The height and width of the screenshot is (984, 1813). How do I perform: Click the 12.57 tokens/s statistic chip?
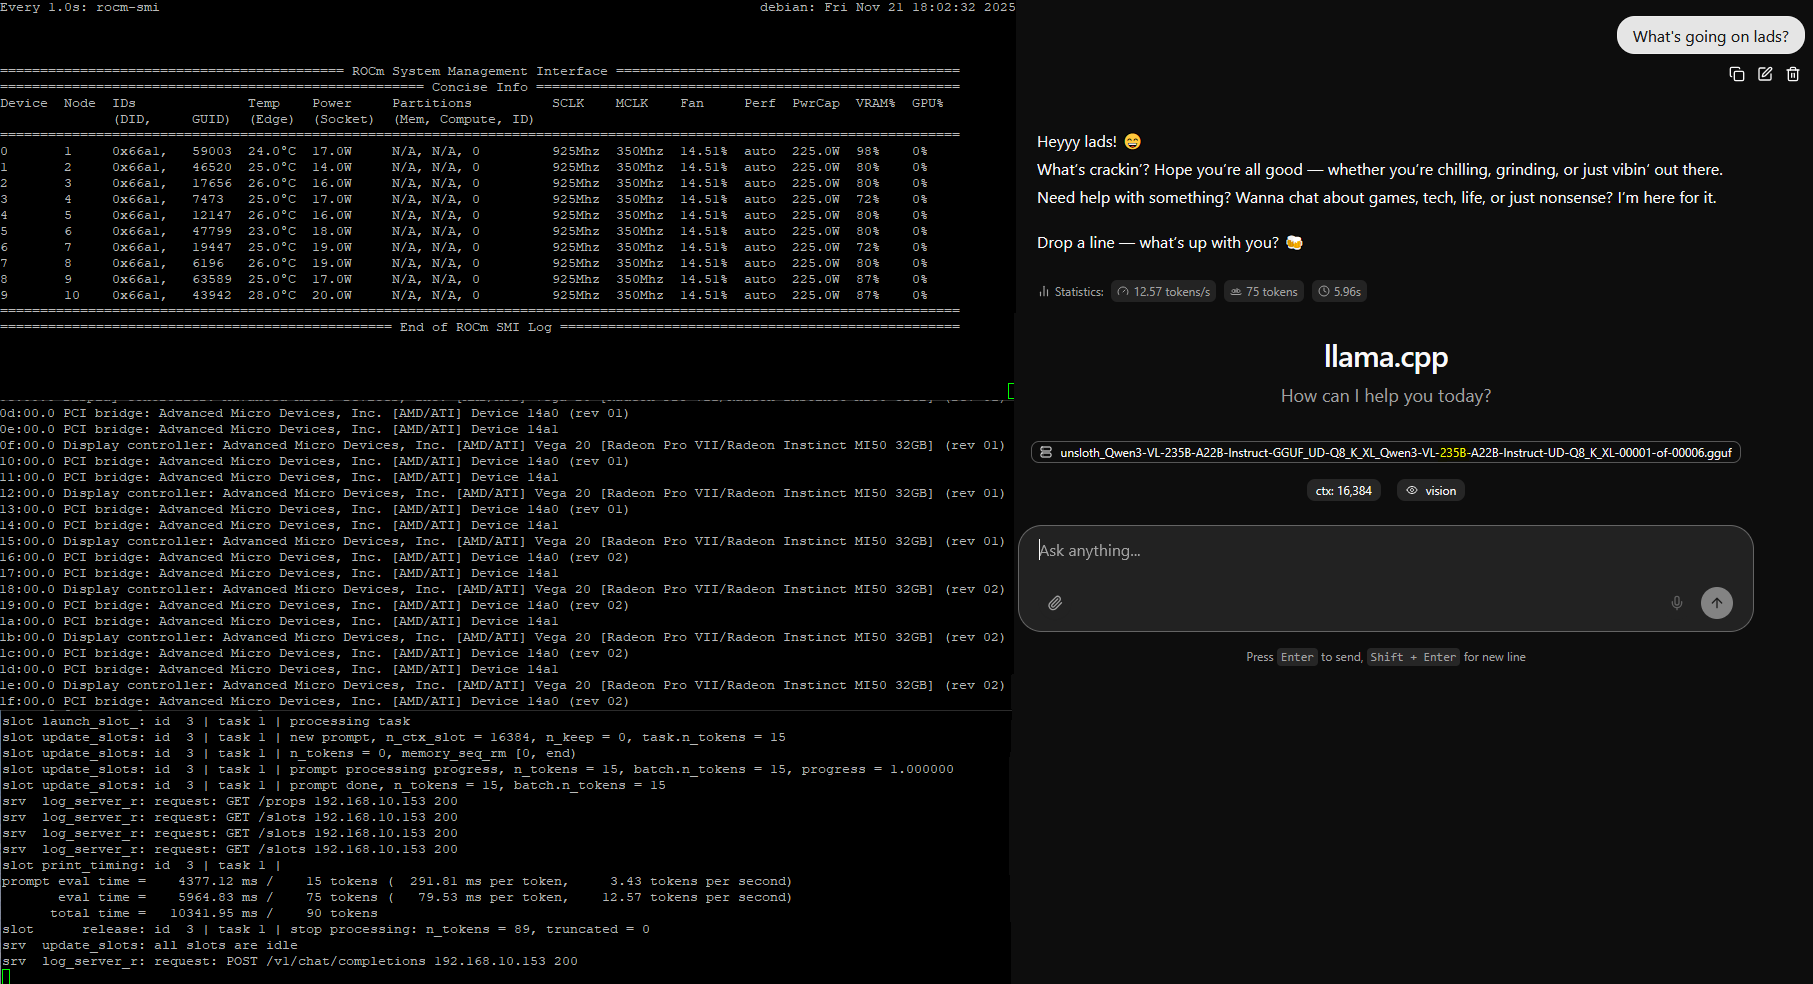click(x=1163, y=292)
